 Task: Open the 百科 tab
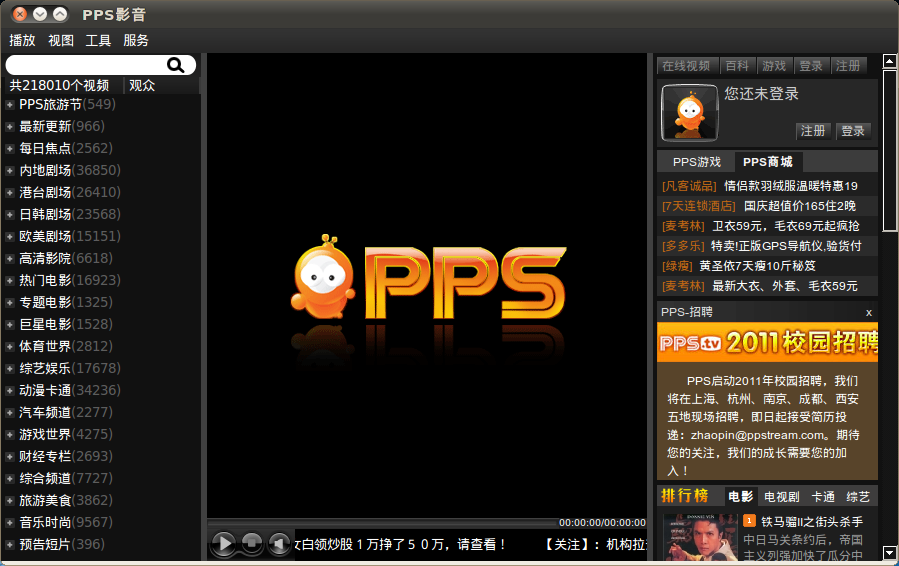[737, 66]
